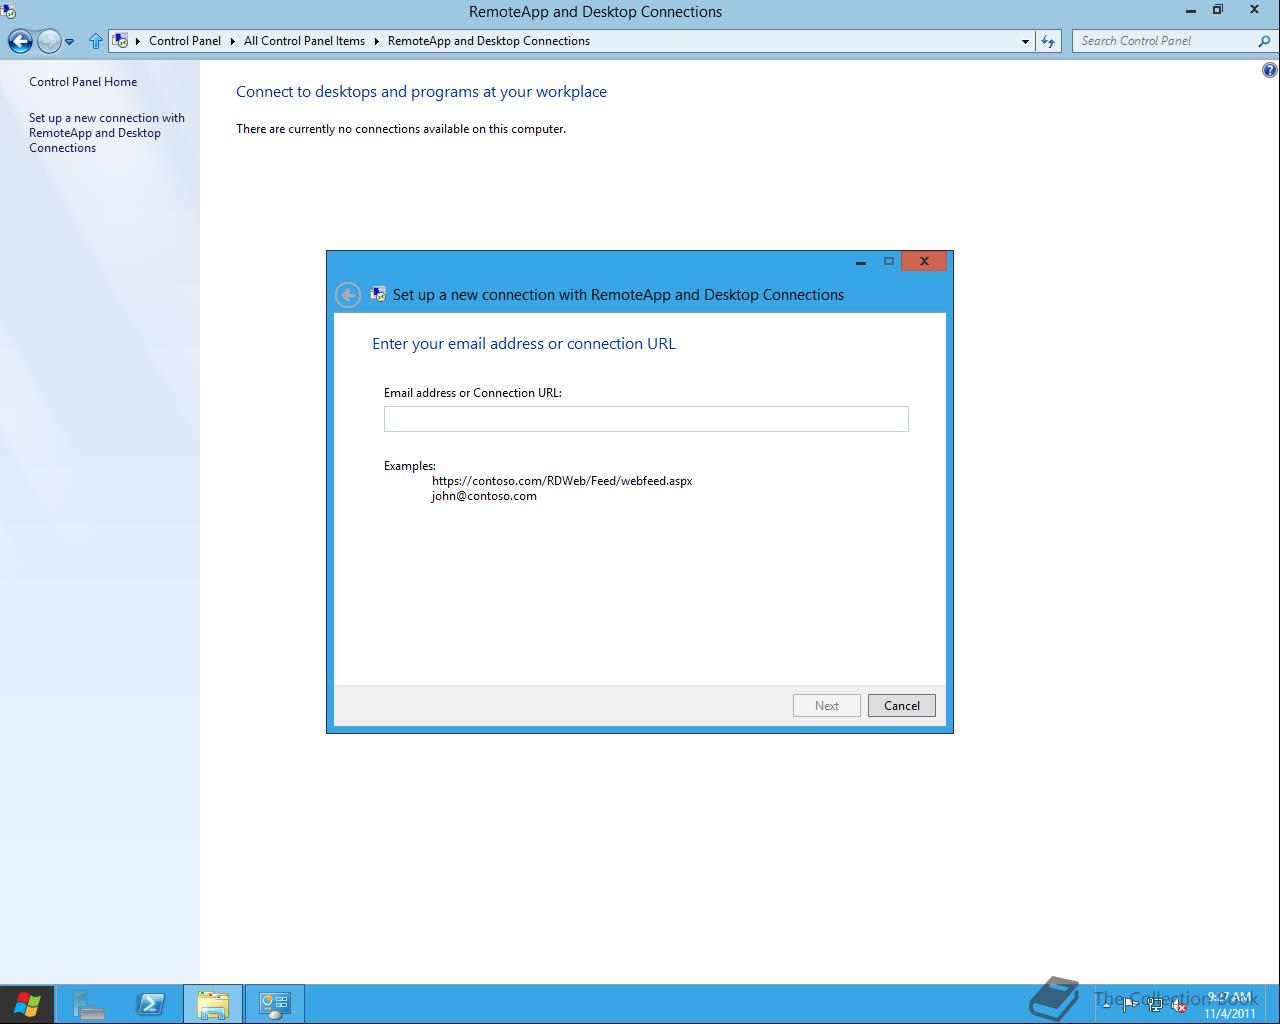
Task: Open the clock showing 9:27 AM
Action: (1229, 1005)
